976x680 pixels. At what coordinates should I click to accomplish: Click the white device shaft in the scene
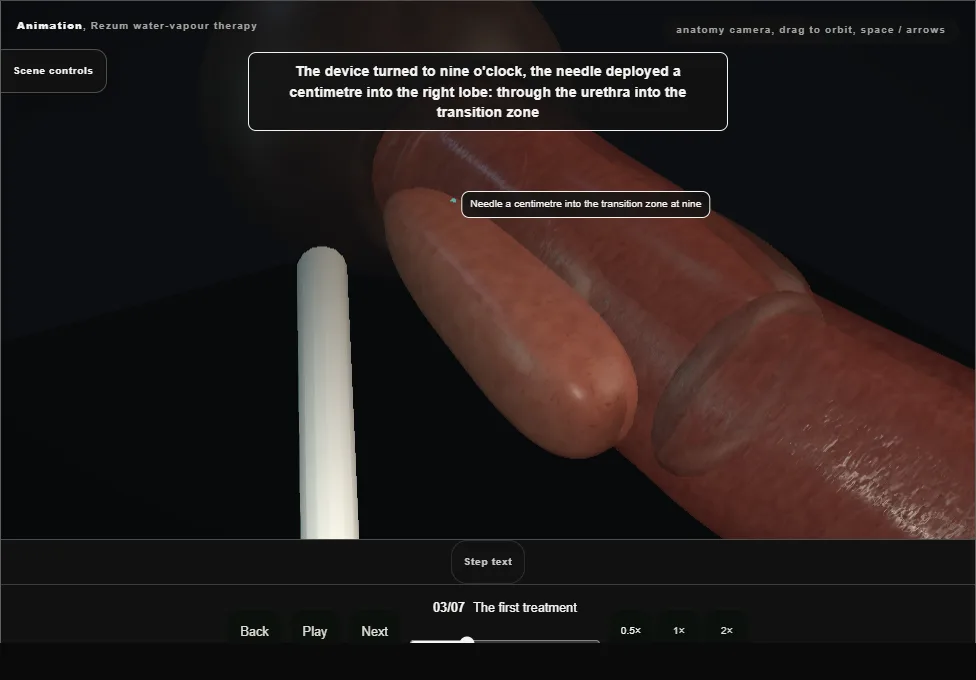click(326, 392)
